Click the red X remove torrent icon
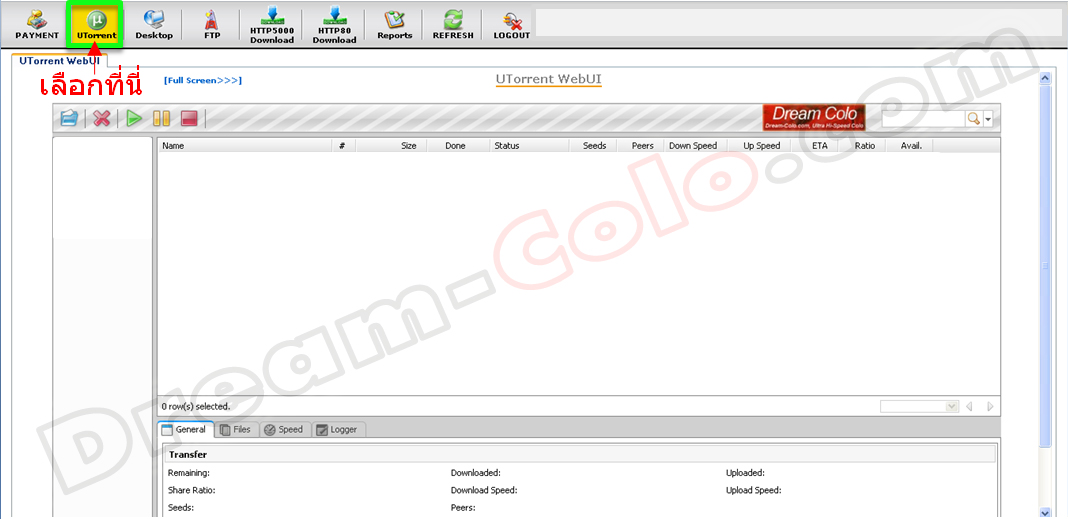The height and width of the screenshot is (519, 1068). 102,119
